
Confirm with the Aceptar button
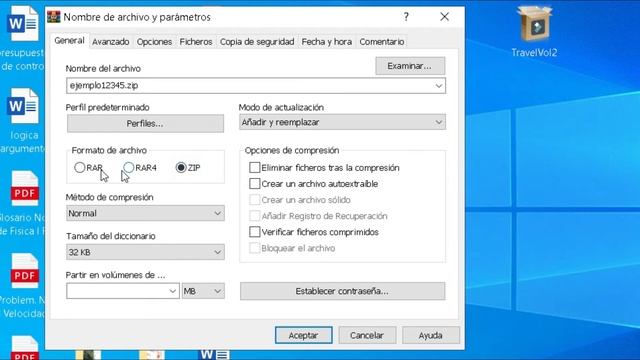(x=304, y=335)
